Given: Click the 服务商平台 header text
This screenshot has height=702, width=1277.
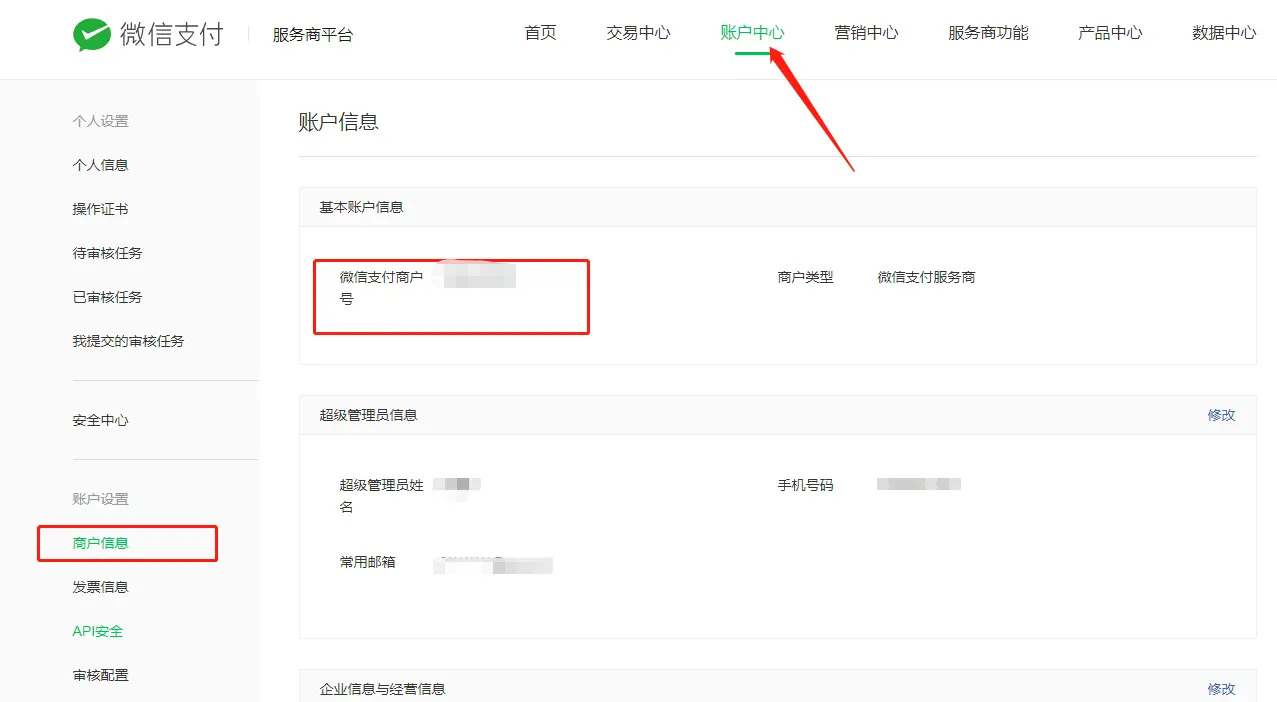Looking at the screenshot, I should click(313, 35).
